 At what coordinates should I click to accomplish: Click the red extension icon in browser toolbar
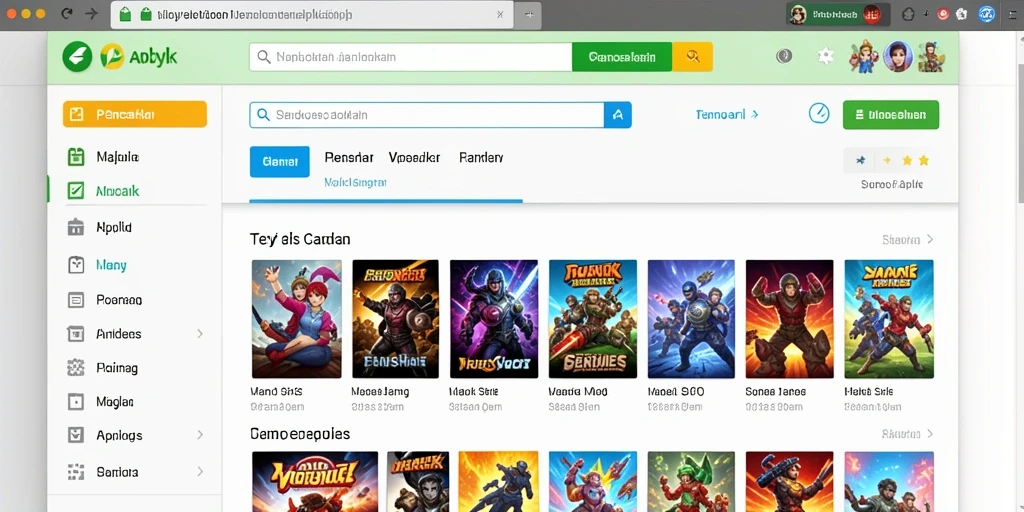(942, 14)
